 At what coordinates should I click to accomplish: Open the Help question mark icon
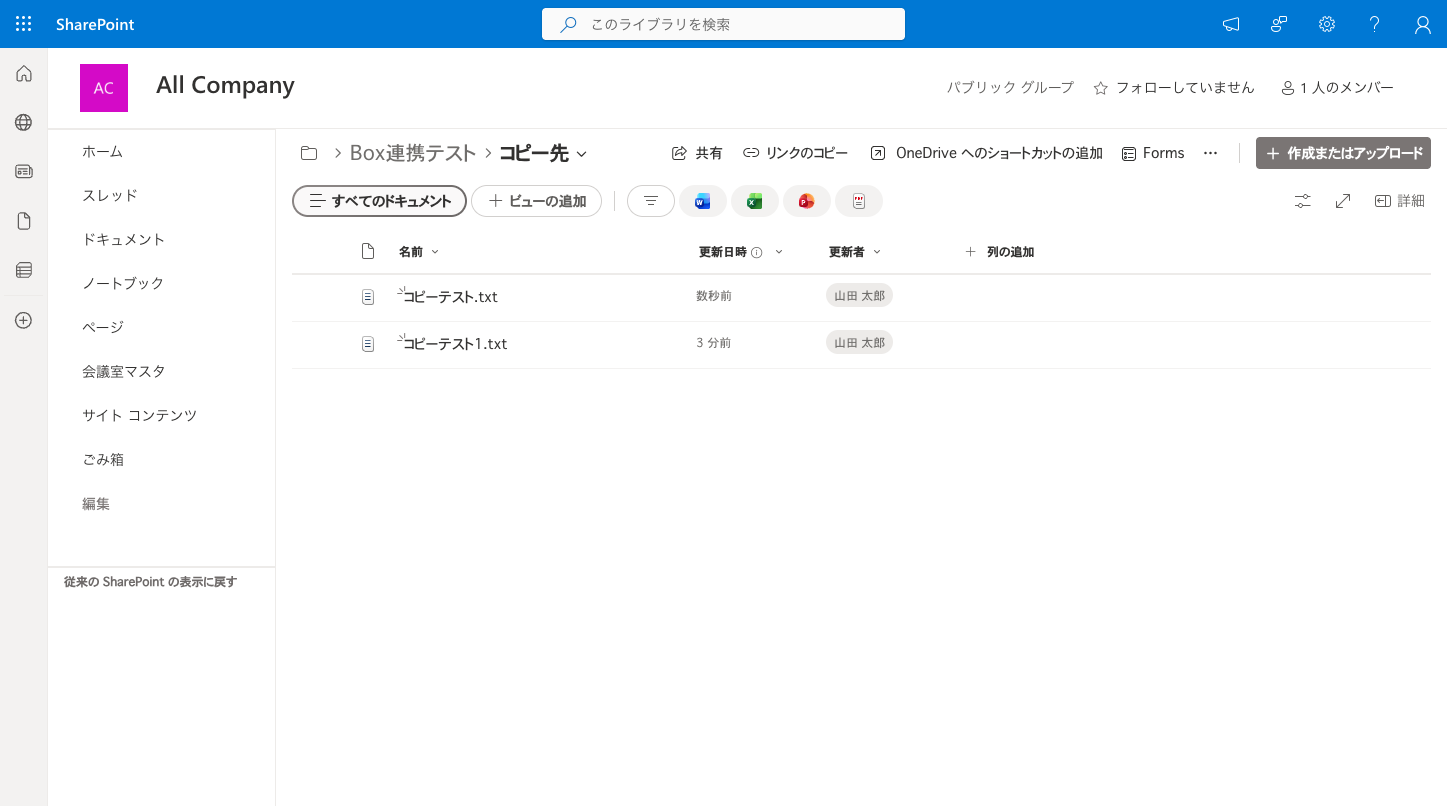[x=1375, y=24]
